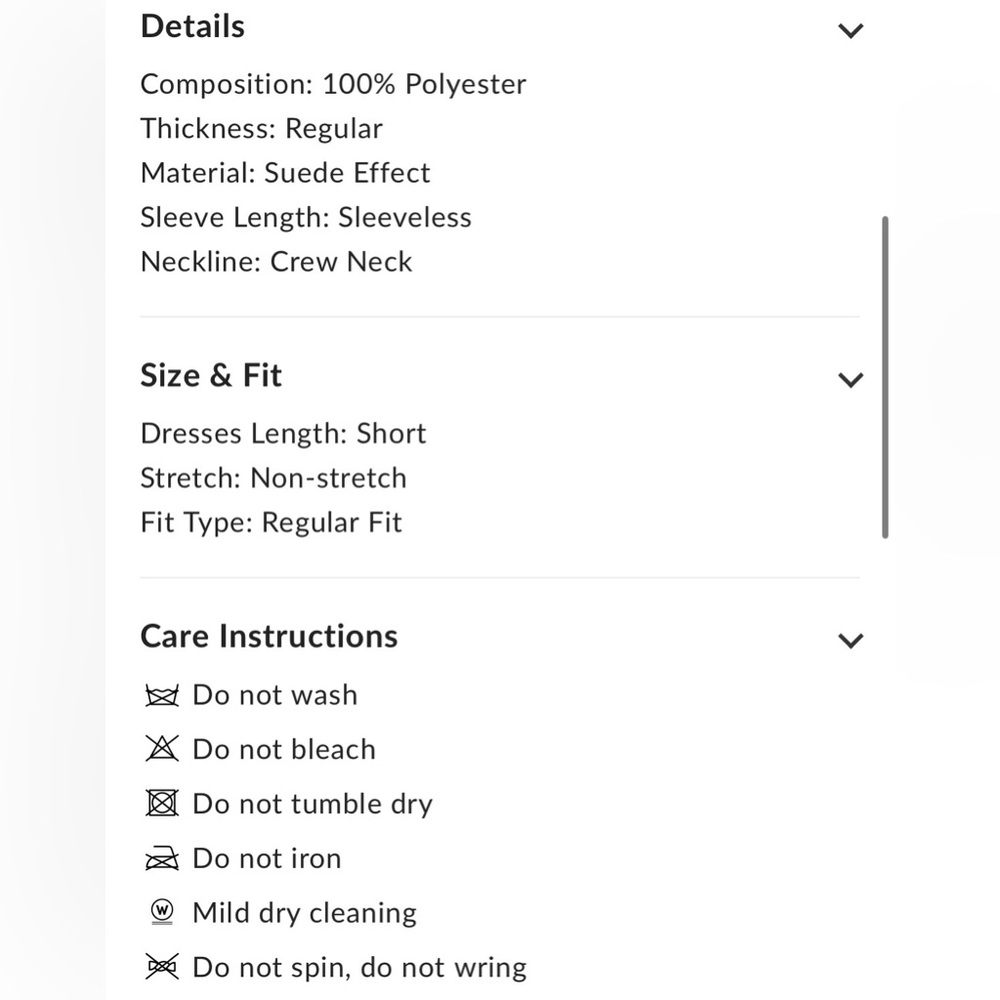Collapse the Details section chevron
1000x1000 pixels.
point(851,30)
